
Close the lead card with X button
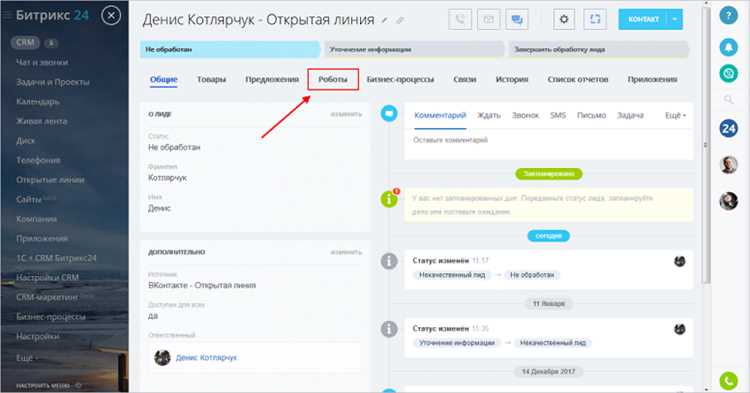111,16
